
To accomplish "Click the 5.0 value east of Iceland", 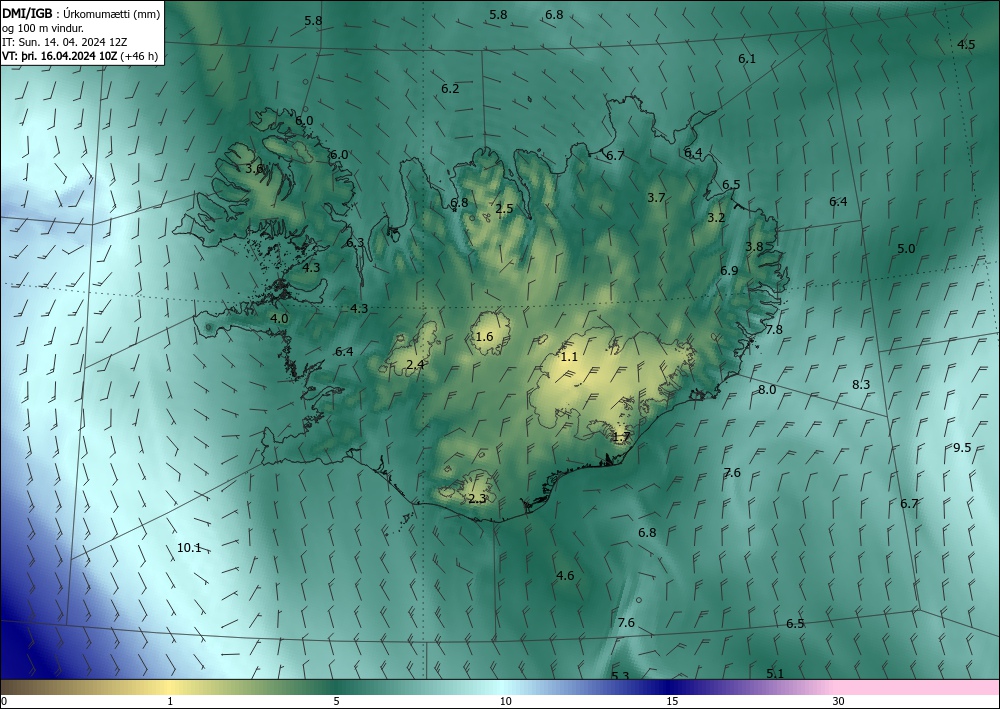I will pos(906,249).
